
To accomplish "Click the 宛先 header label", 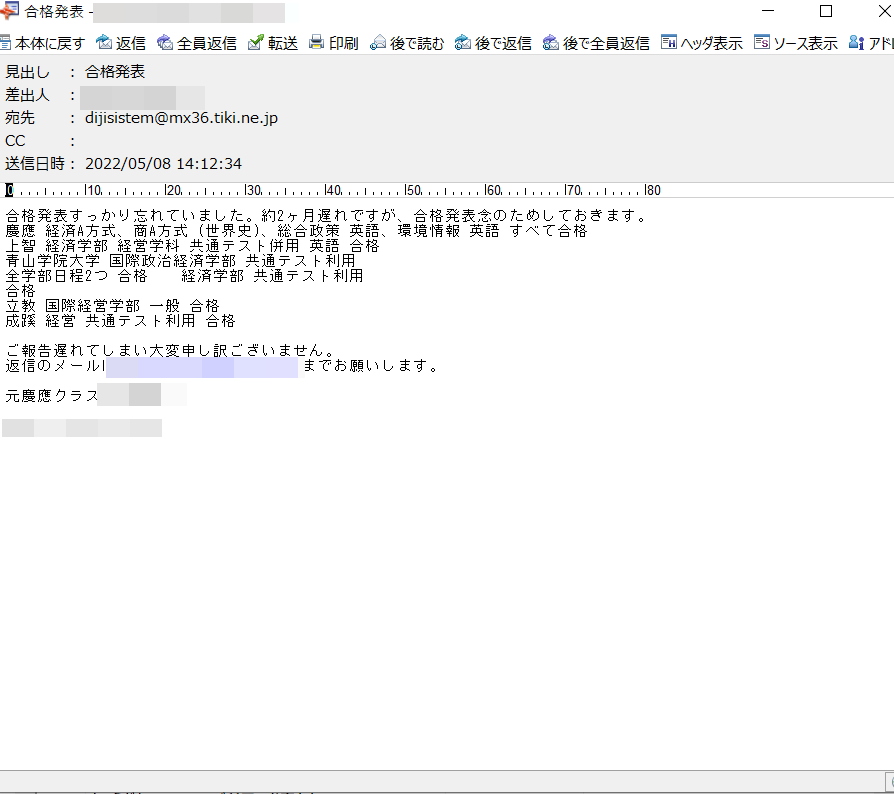I will click(x=20, y=118).
